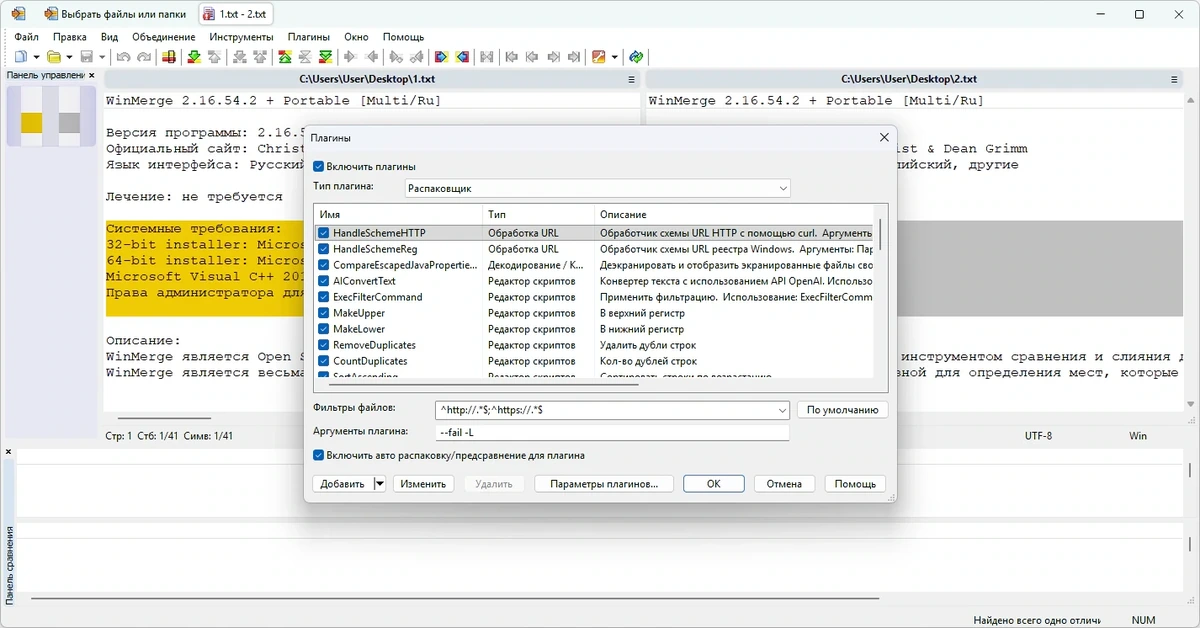Click the Next Conflict toolbar icon
This screenshot has height=628, width=1200.
[x=239, y=57]
